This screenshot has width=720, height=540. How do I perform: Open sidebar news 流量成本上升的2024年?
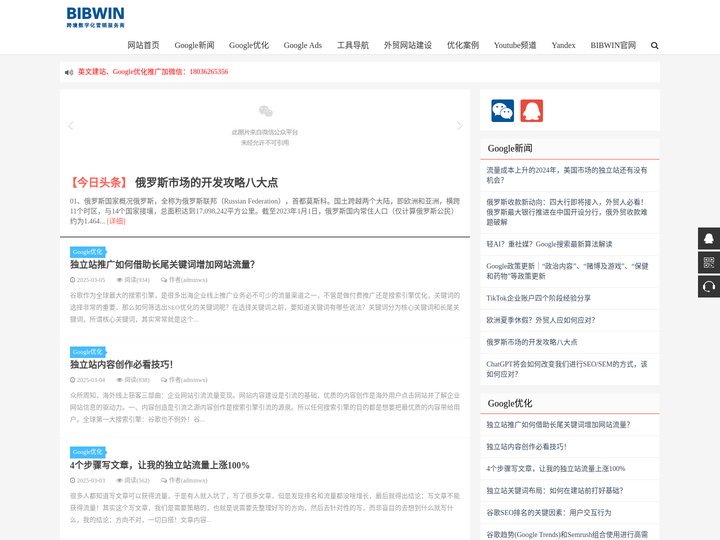click(x=567, y=175)
